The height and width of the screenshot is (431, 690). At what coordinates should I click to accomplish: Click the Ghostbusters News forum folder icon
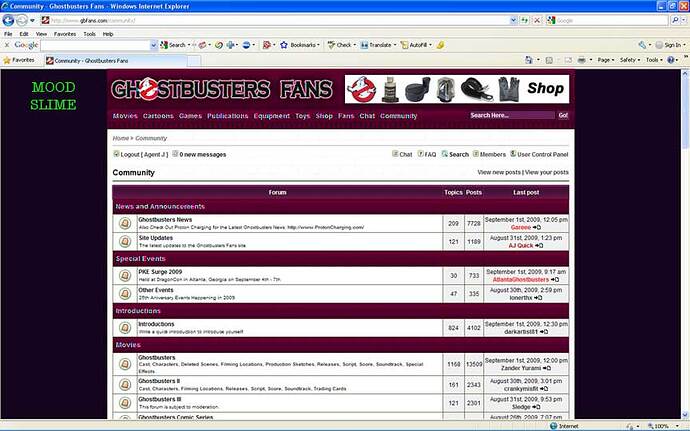point(125,224)
